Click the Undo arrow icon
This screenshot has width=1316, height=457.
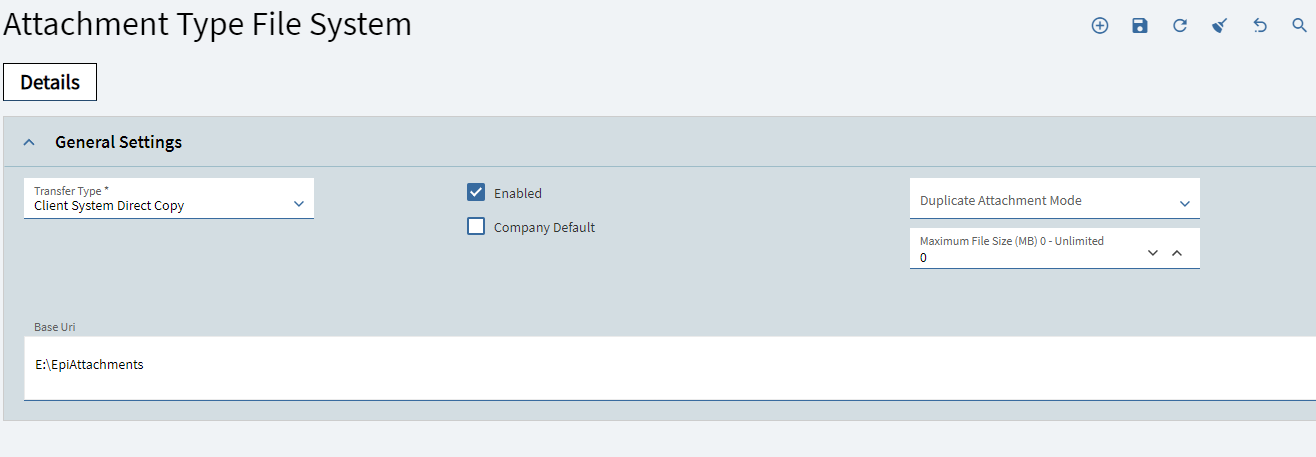click(1260, 26)
